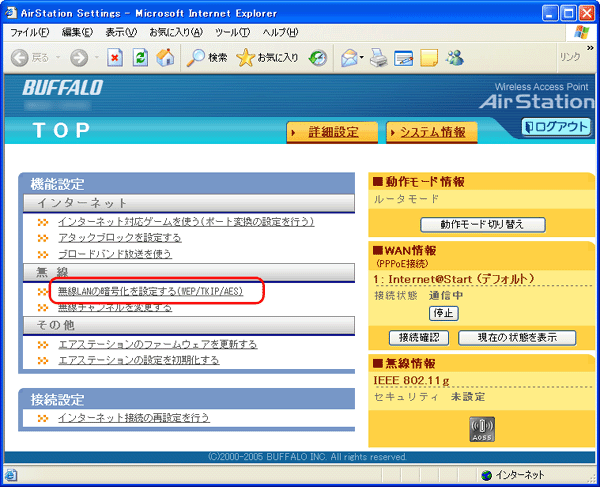This screenshot has height=487, width=600.
Task: Click the Print printer icon
Action: [x=379, y=58]
